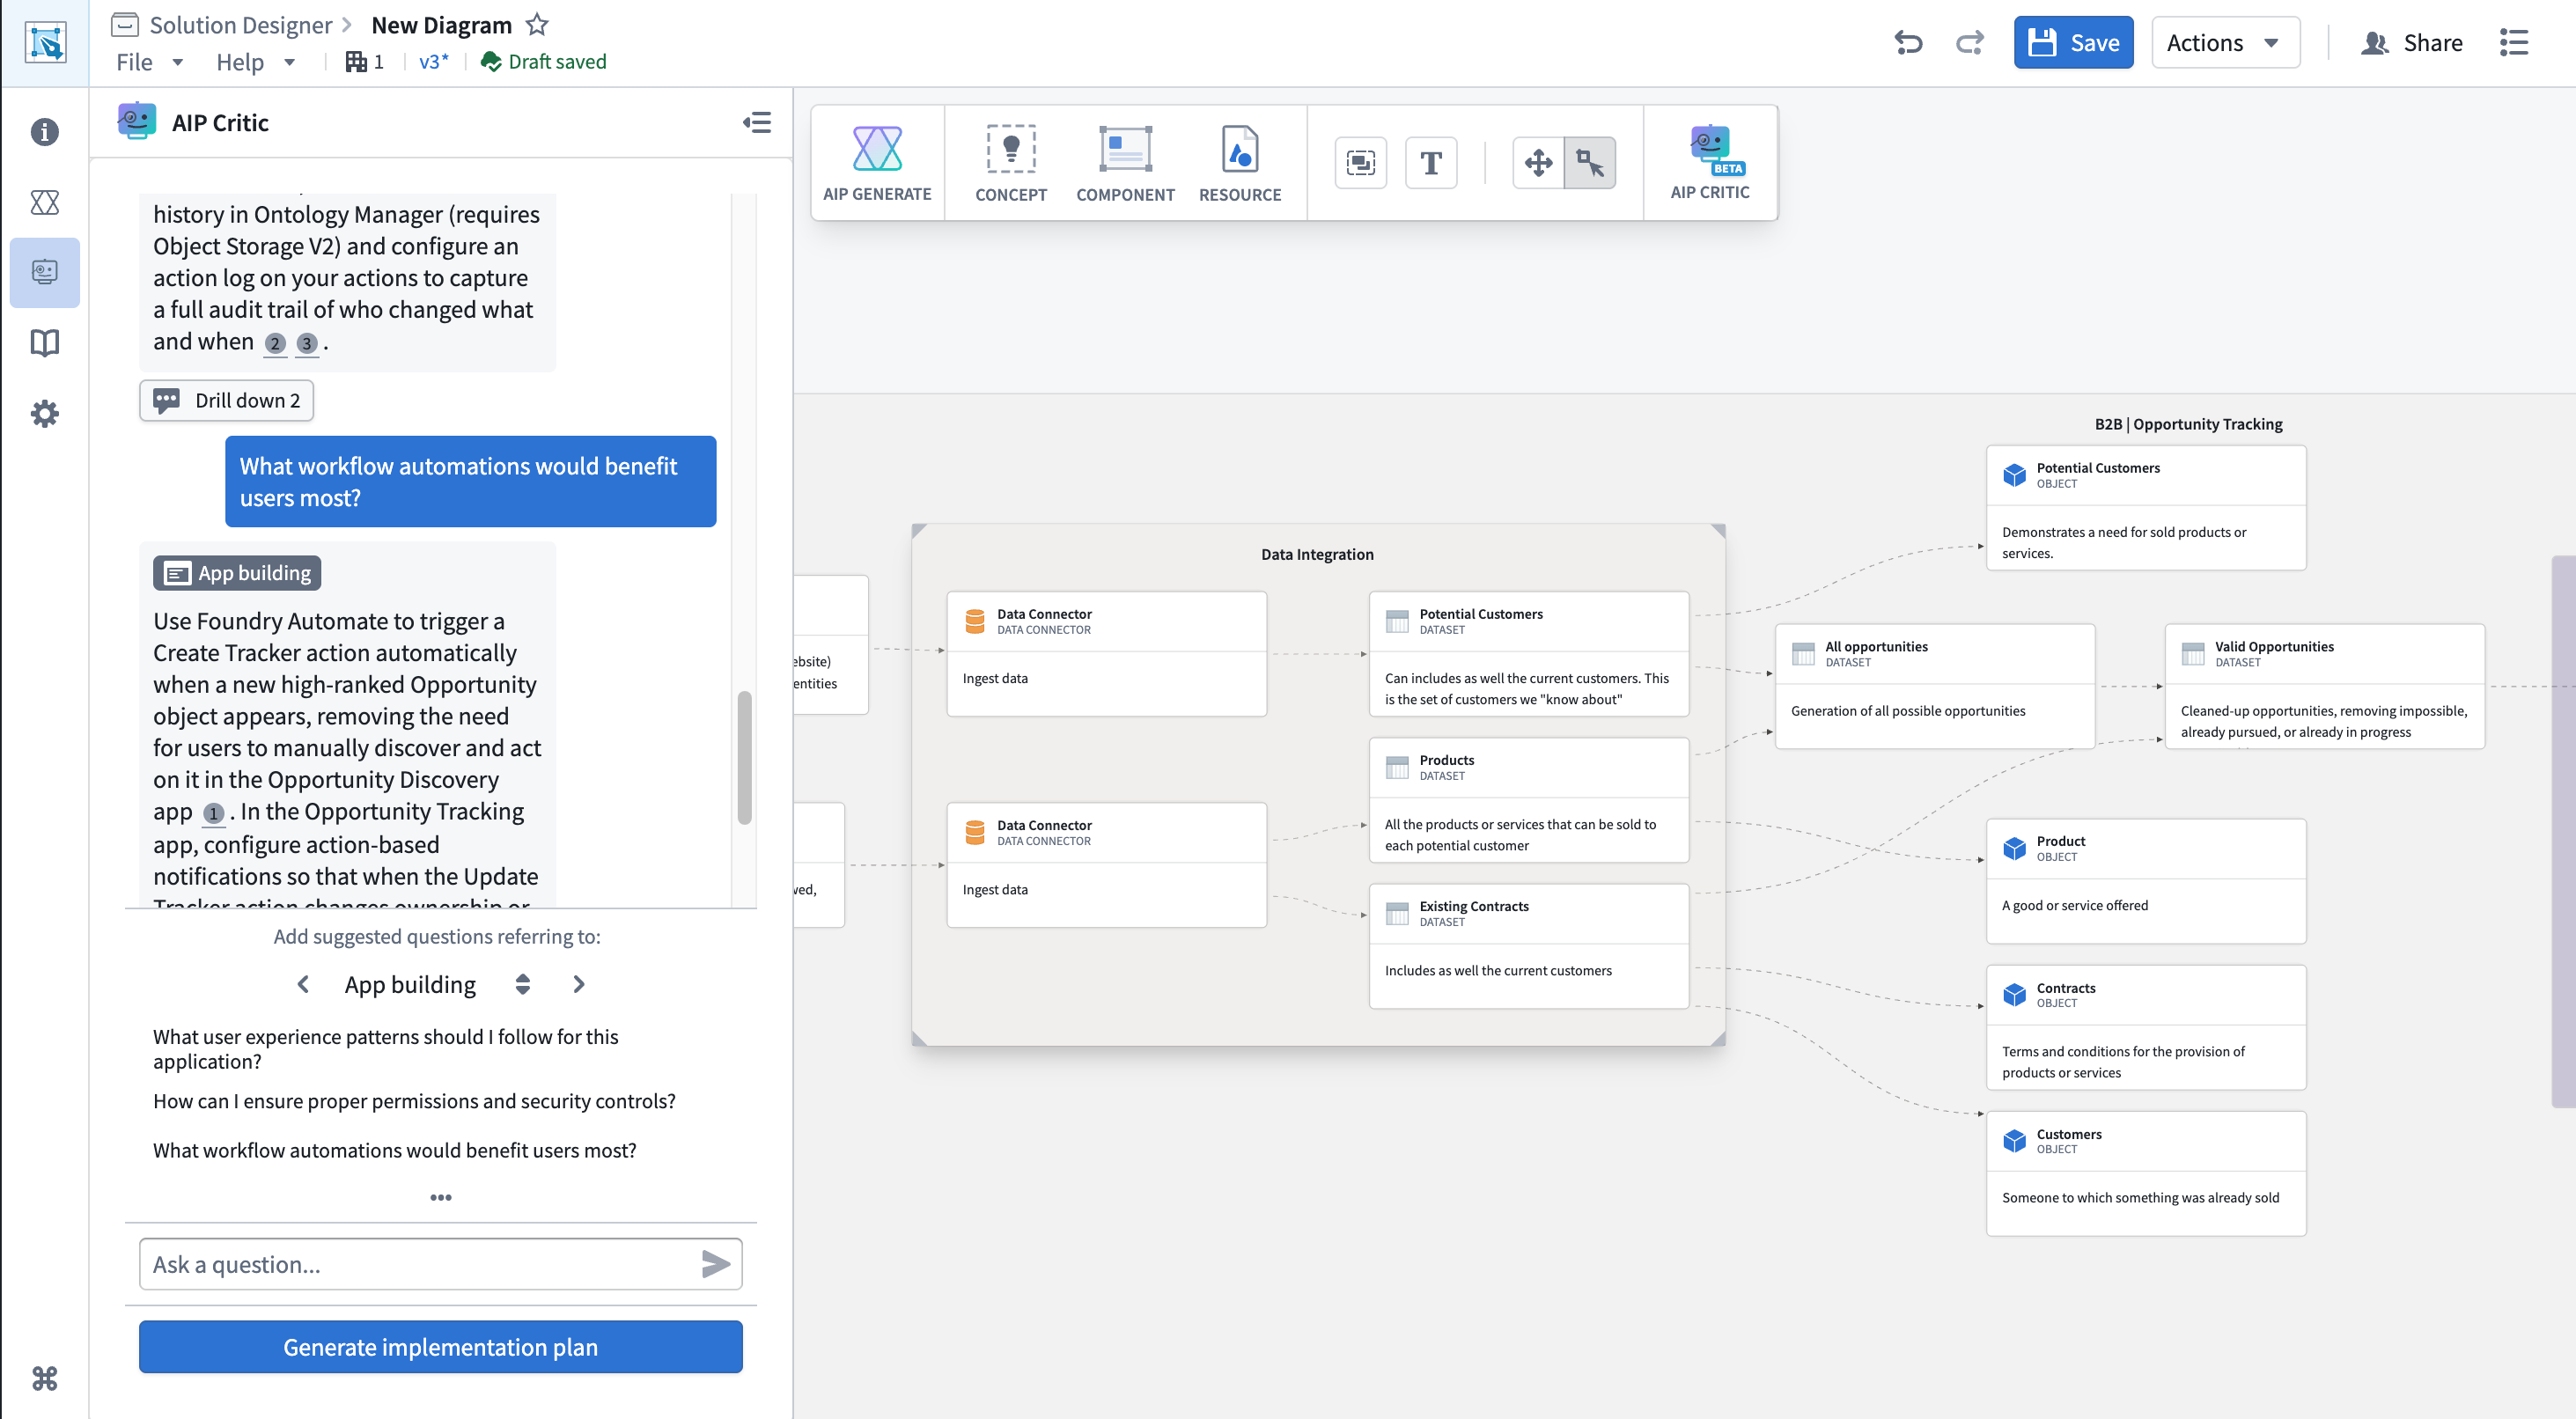Screen dimensions: 2576x1419
Task: Activate the selection cursor mode
Action: pyautogui.click(x=1590, y=162)
